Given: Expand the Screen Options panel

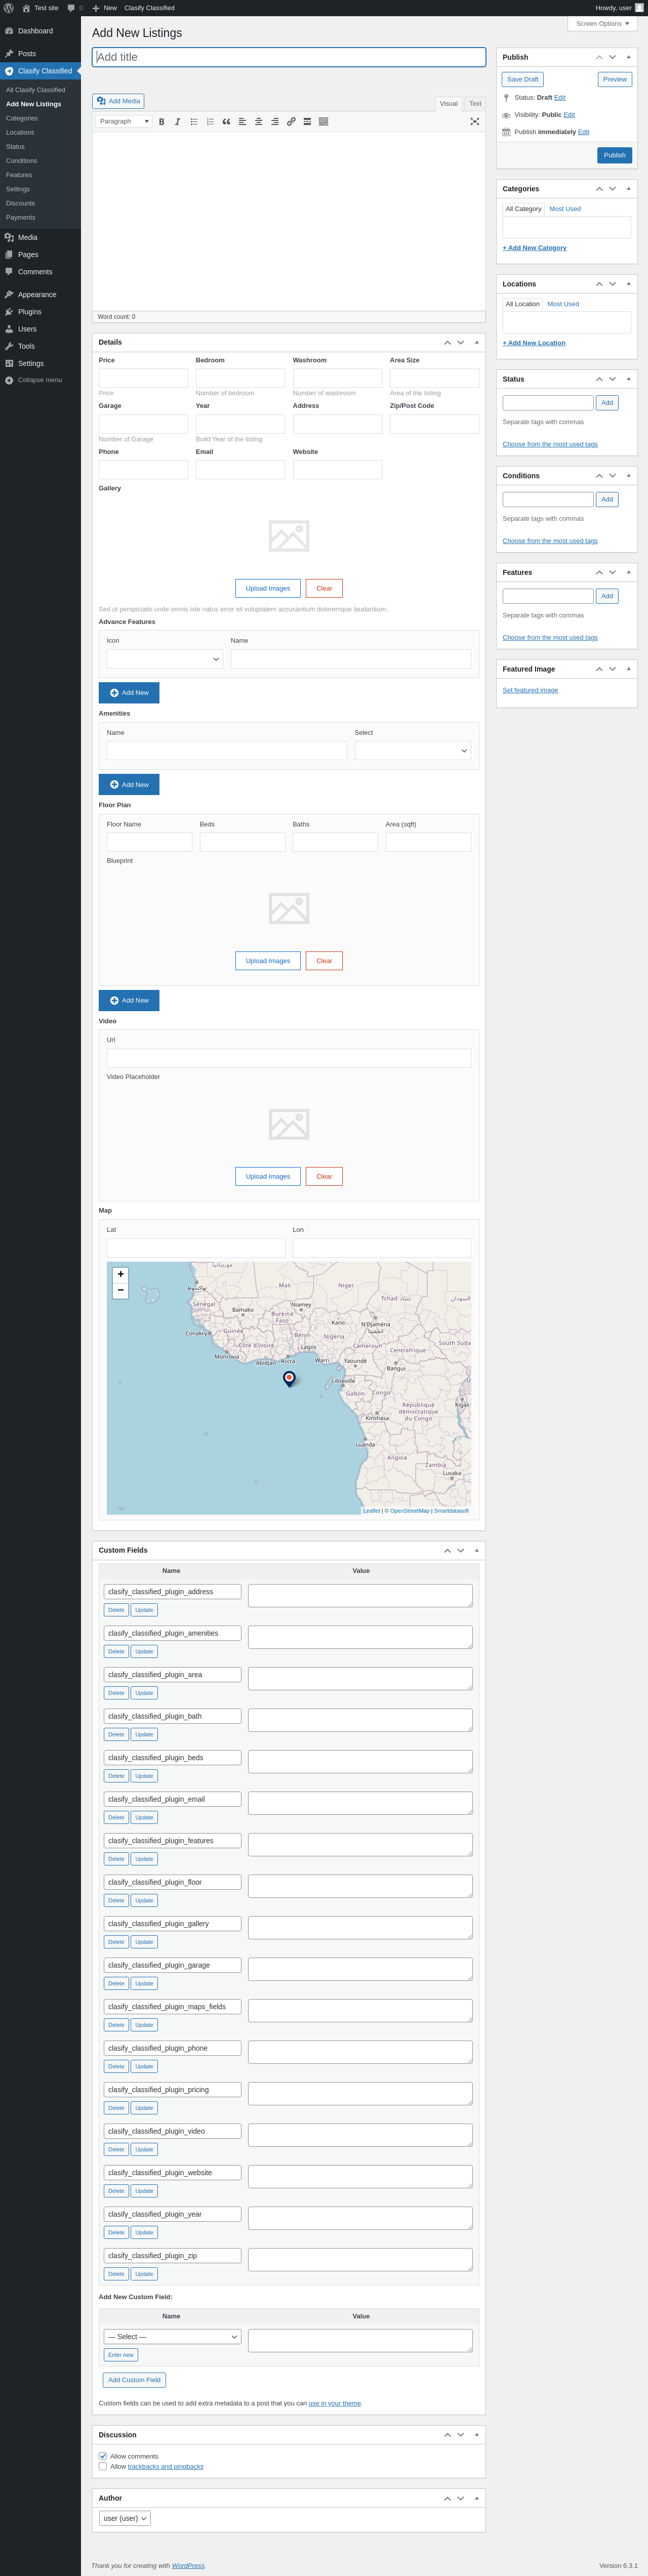Looking at the screenshot, I should coord(602,24).
